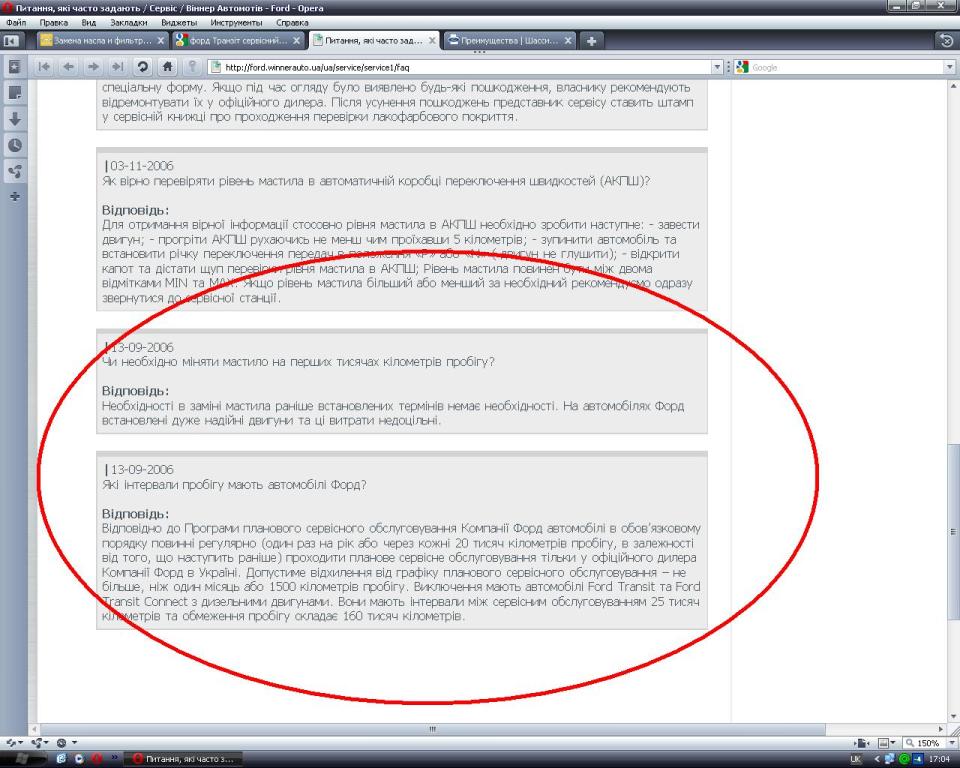The image size is (960, 768).
Task: Click the Reload page button
Action: pyautogui.click(x=143, y=67)
